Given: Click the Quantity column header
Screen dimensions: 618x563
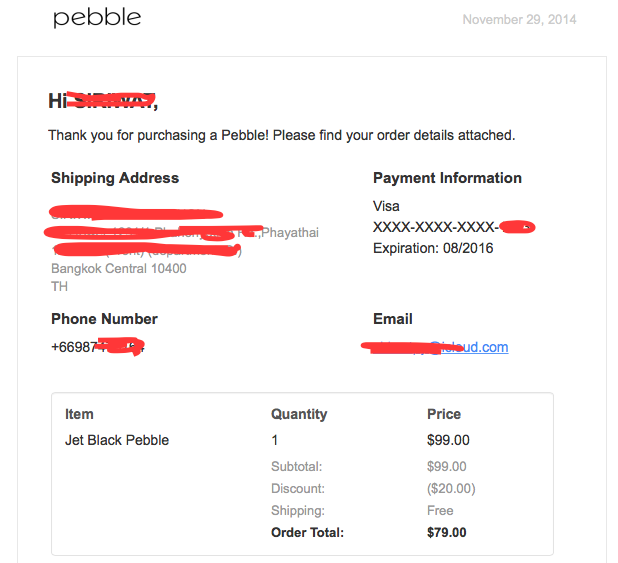Looking at the screenshot, I should point(299,414).
